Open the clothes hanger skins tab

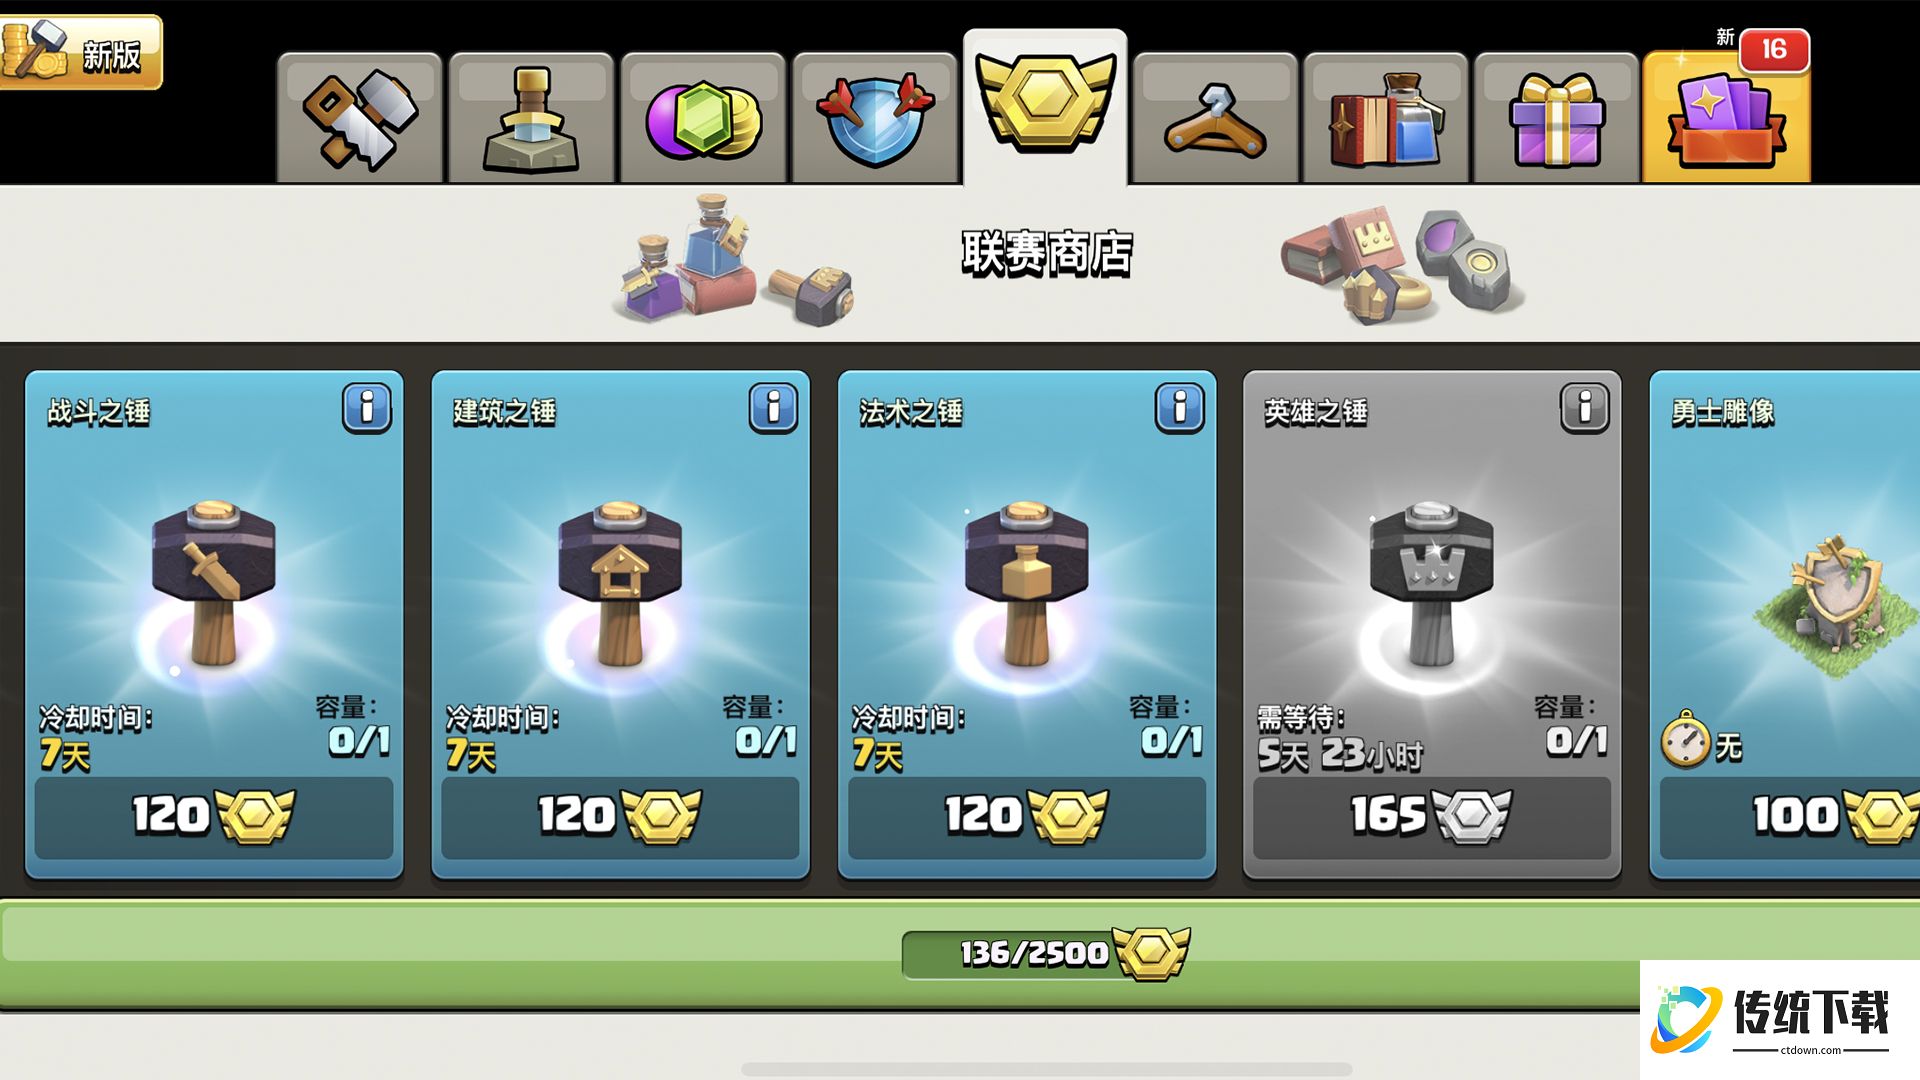click(x=1216, y=118)
